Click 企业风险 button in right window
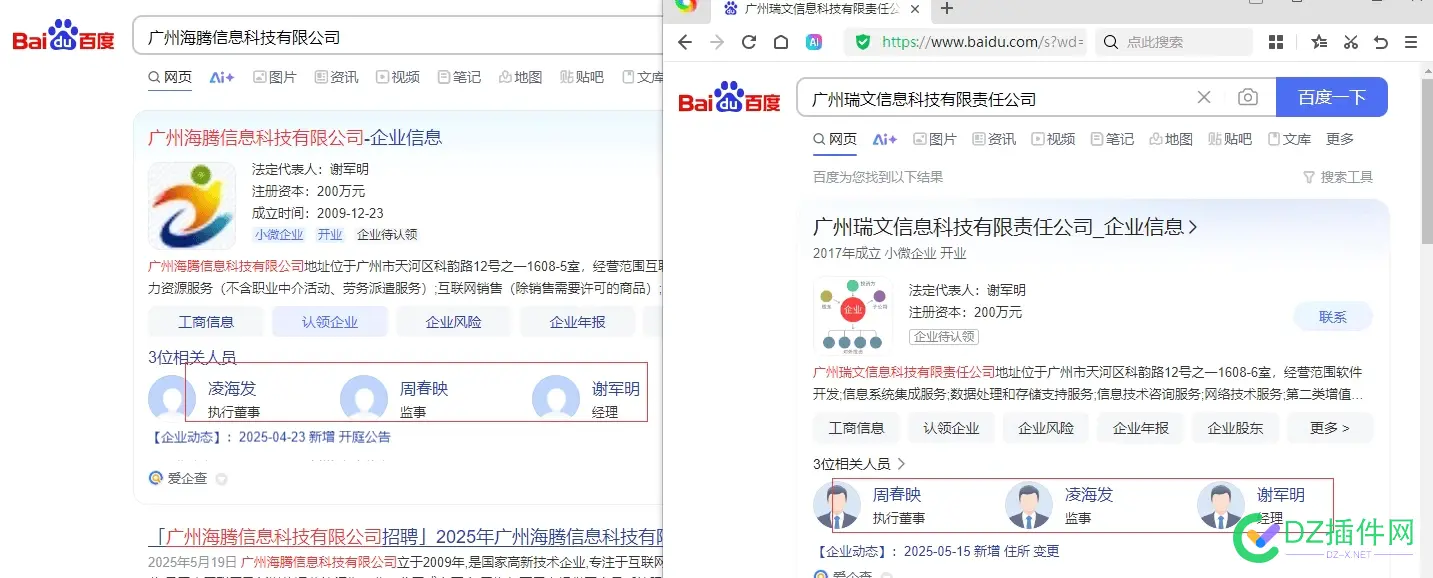Viewport: 1433px width, 578px height. (x=1046, y=428)
